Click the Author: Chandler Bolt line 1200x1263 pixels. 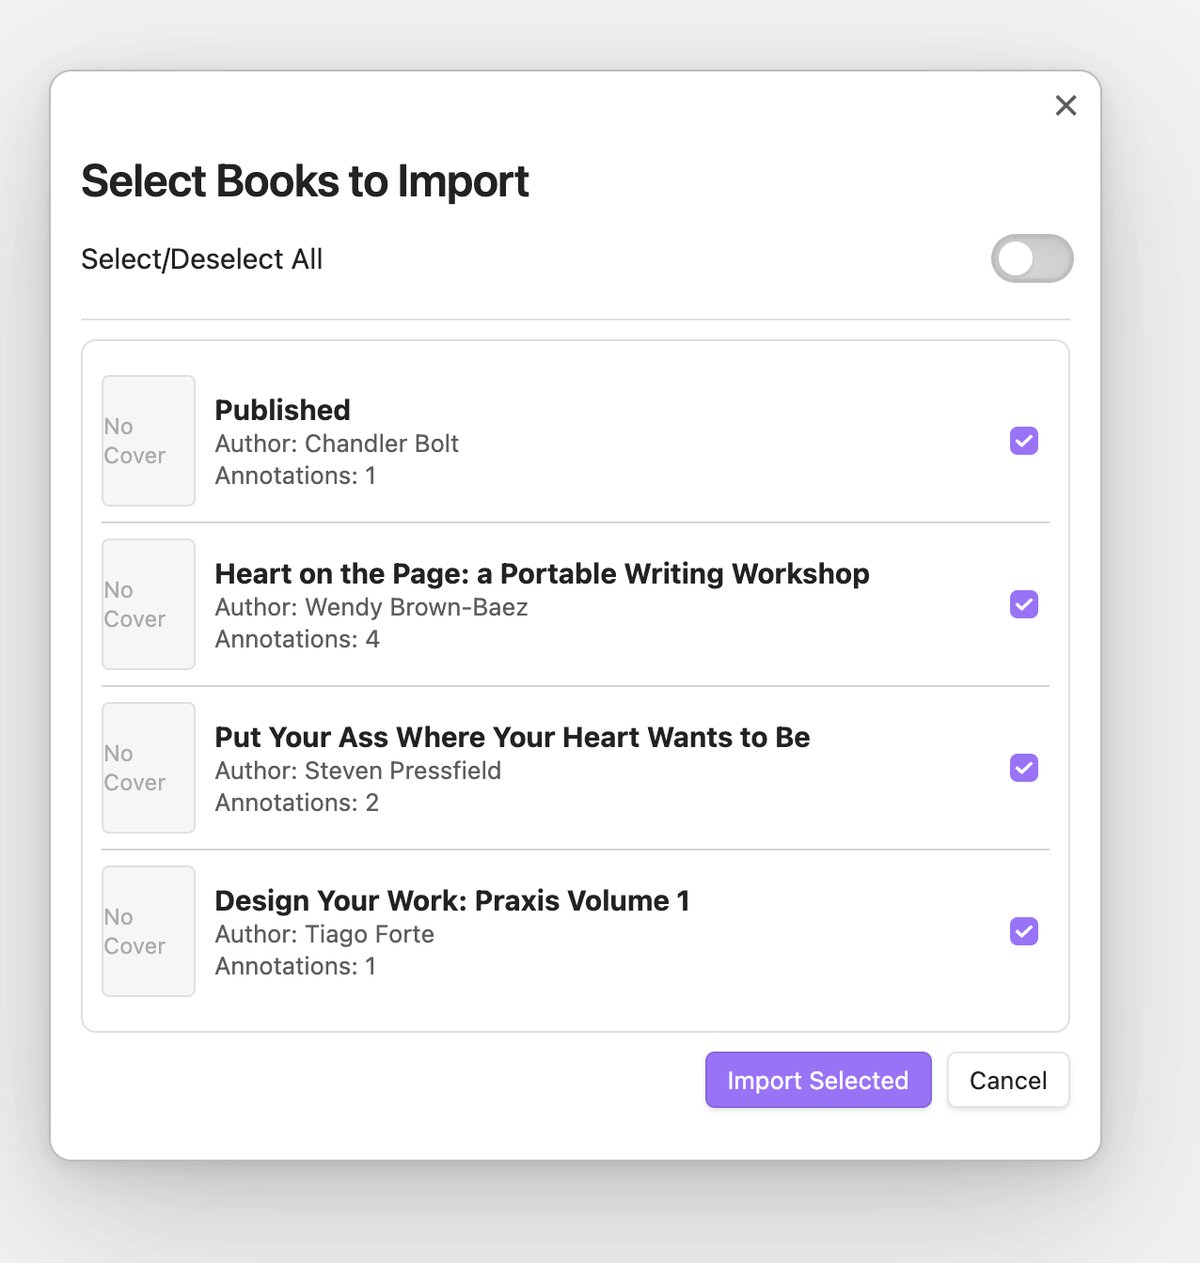point(336,444)
